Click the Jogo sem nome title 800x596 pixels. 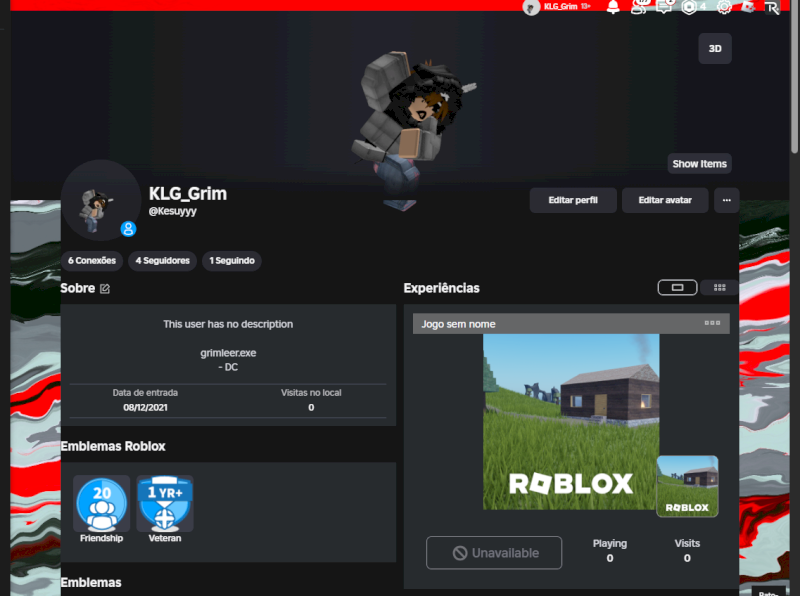(458, 324)
